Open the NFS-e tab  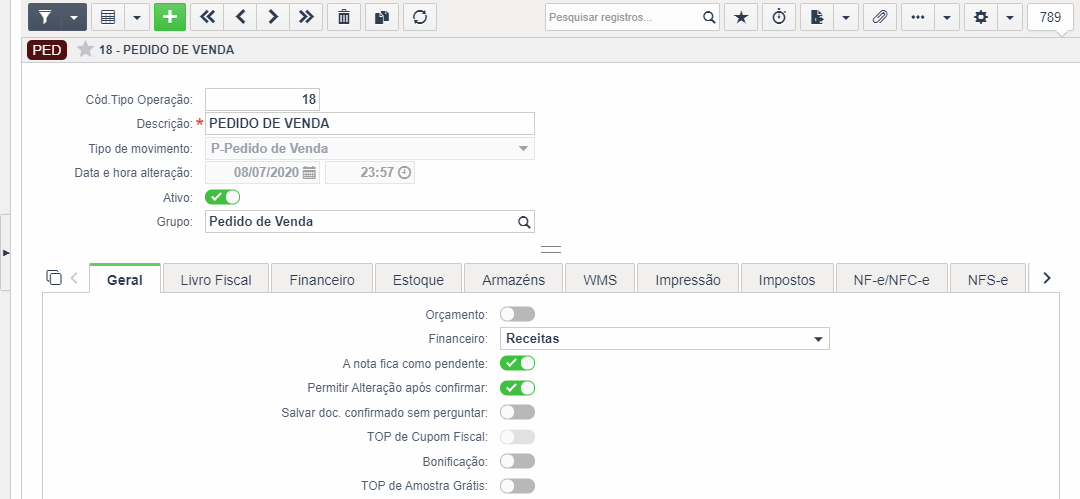pyautogui.click(x=988, y=280)
